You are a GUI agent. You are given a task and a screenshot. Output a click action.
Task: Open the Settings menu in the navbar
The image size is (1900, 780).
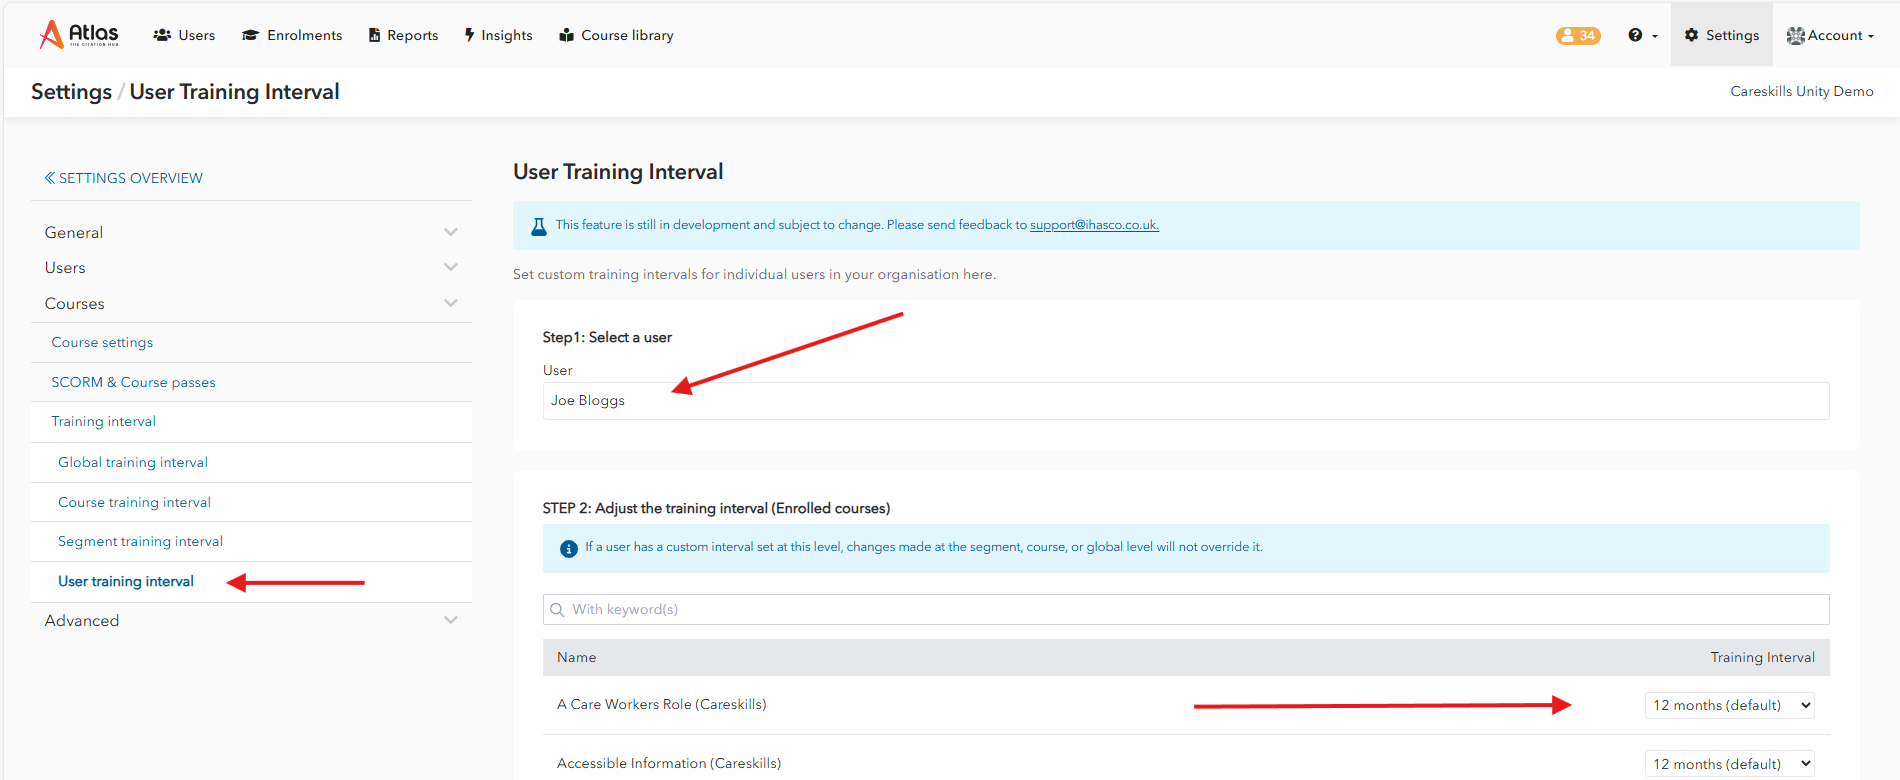(1722, 35)
